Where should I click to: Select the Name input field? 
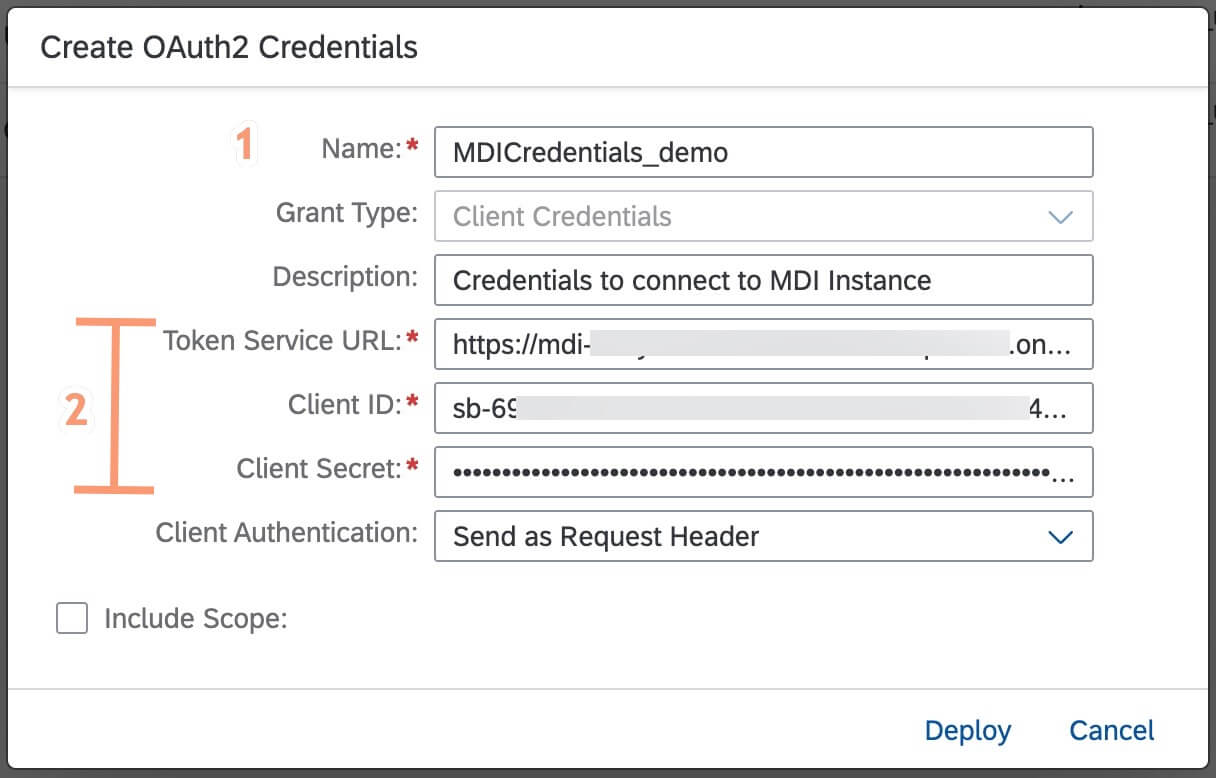[x=763, y=152]
